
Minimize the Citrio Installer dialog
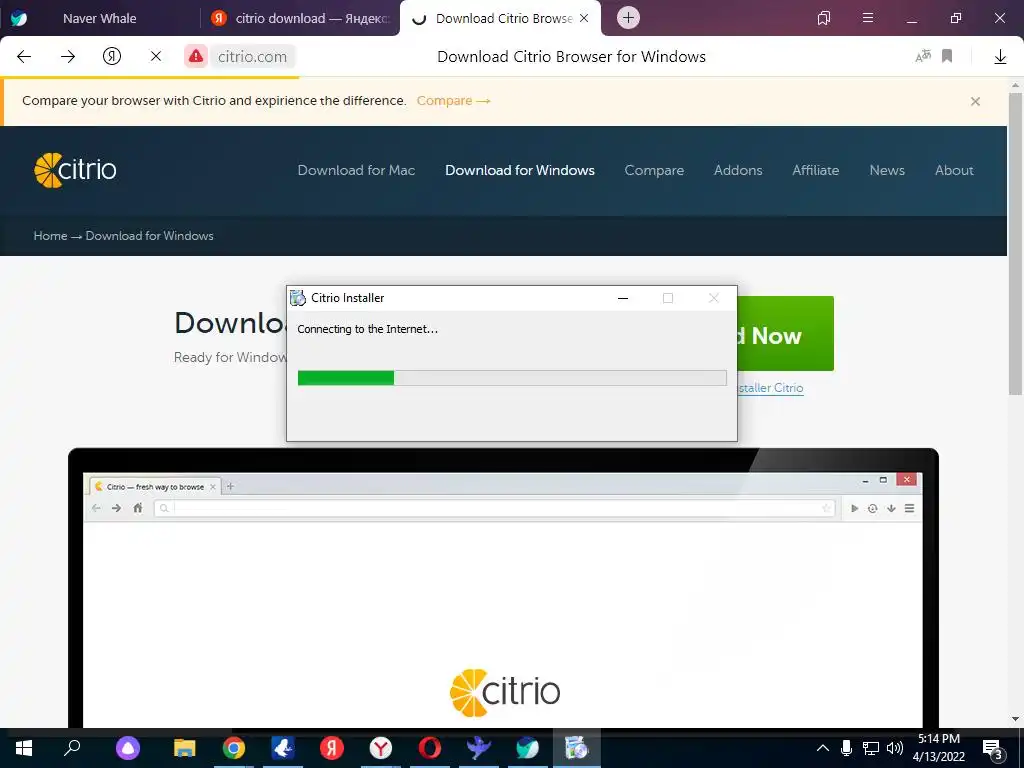point(623,298)
